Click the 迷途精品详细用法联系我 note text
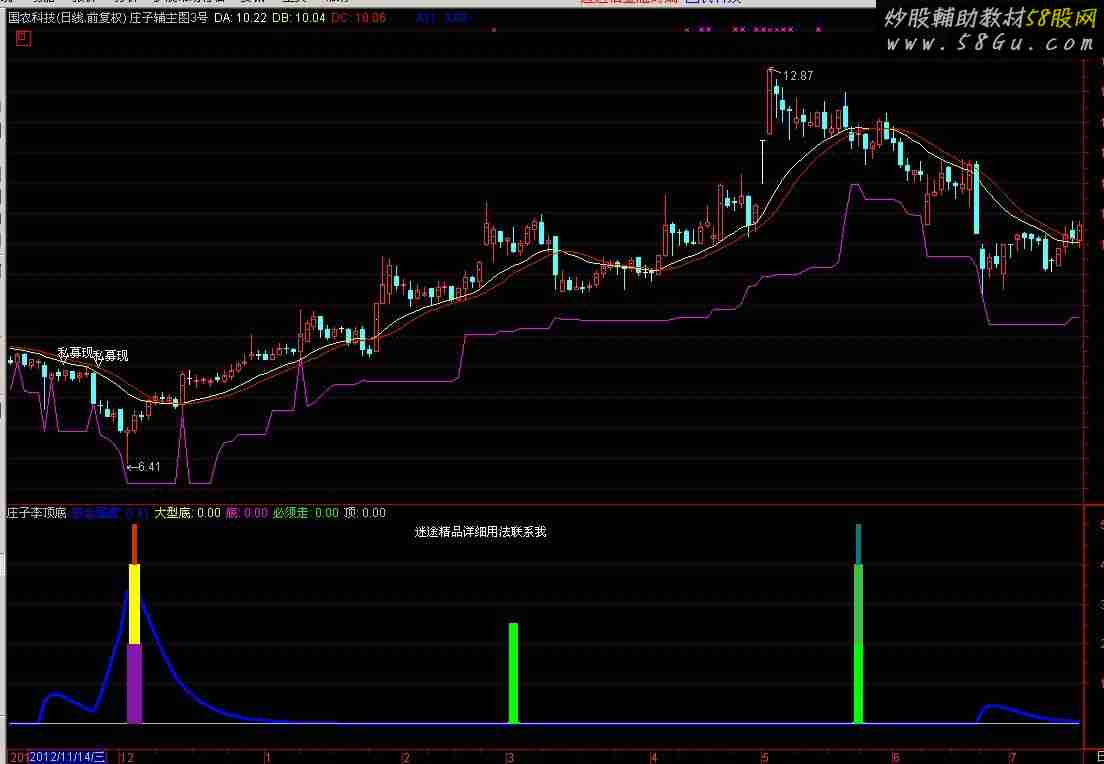Screen dimensions: 1104x764 click(x=481, y=532)
